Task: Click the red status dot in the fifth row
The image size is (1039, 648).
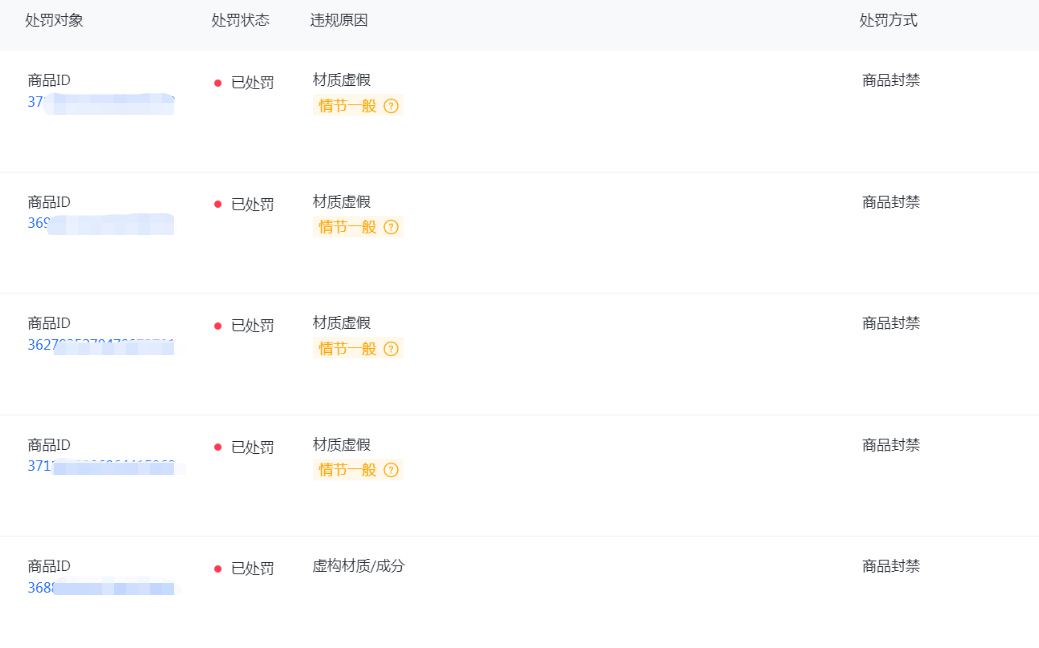Action: click(218, 568)
